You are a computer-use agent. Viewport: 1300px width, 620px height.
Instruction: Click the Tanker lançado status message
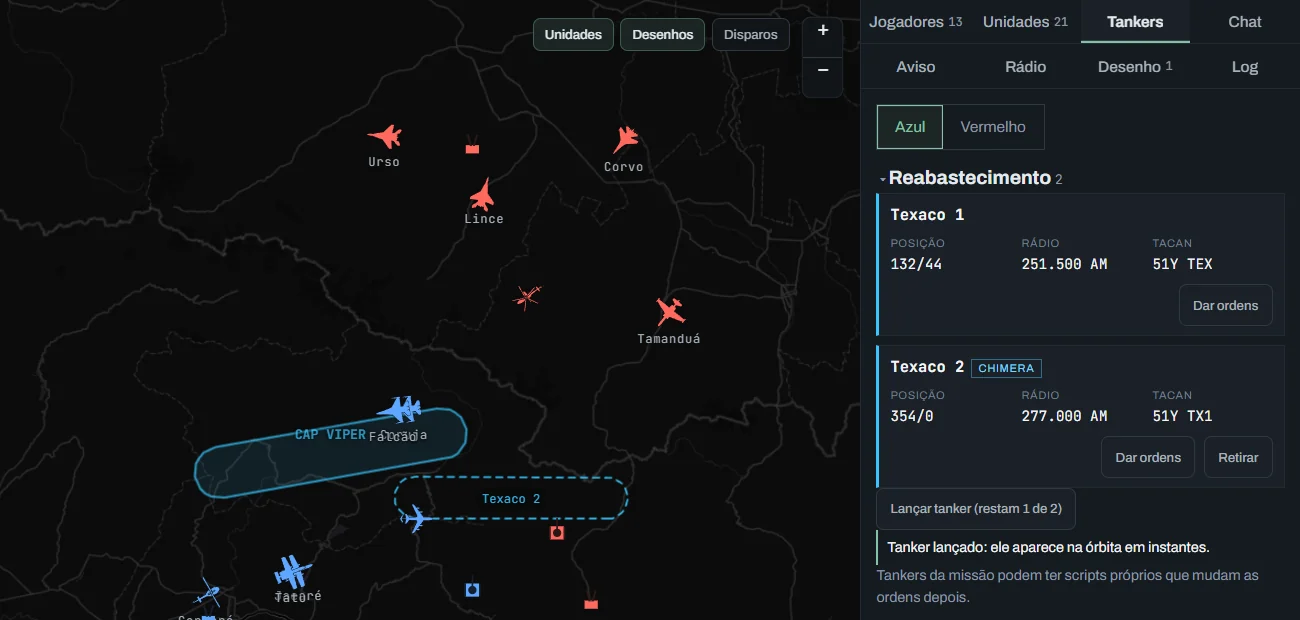(1048, 547)
